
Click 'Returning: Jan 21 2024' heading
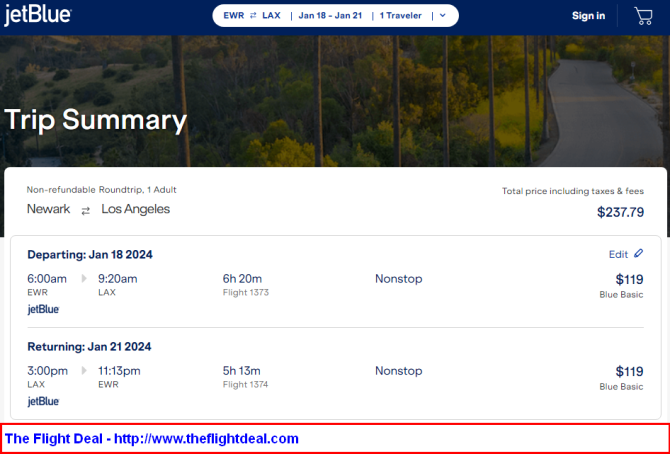tap(89, 347)
